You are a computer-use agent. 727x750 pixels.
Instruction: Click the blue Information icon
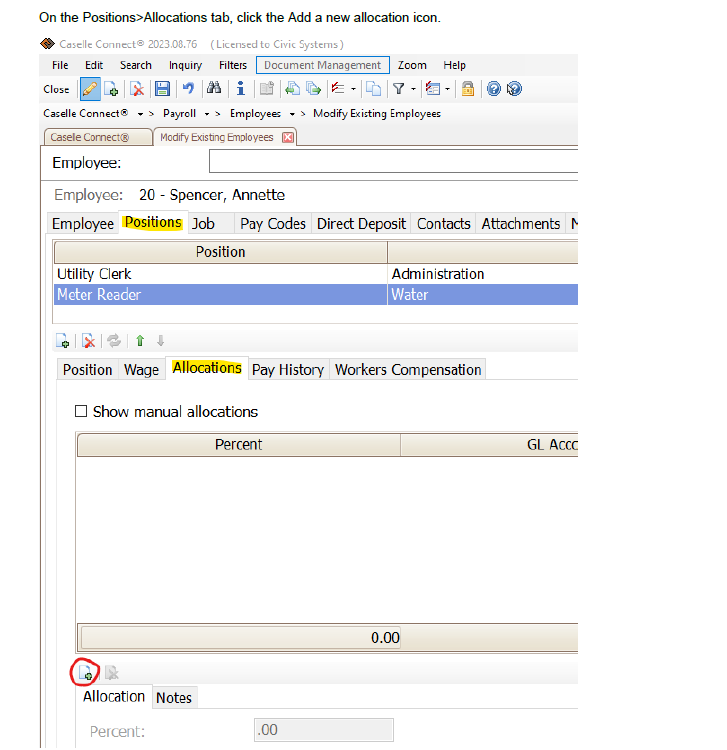point(241,88)
